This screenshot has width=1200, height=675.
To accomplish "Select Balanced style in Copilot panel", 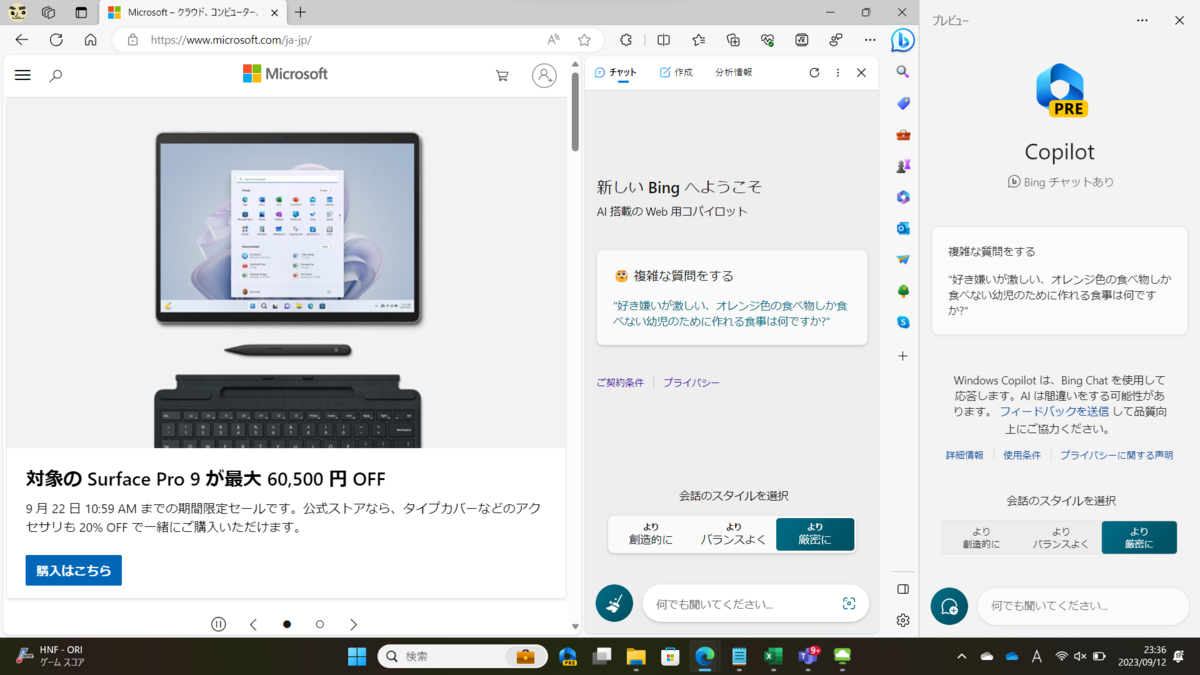I will 1060,538.
